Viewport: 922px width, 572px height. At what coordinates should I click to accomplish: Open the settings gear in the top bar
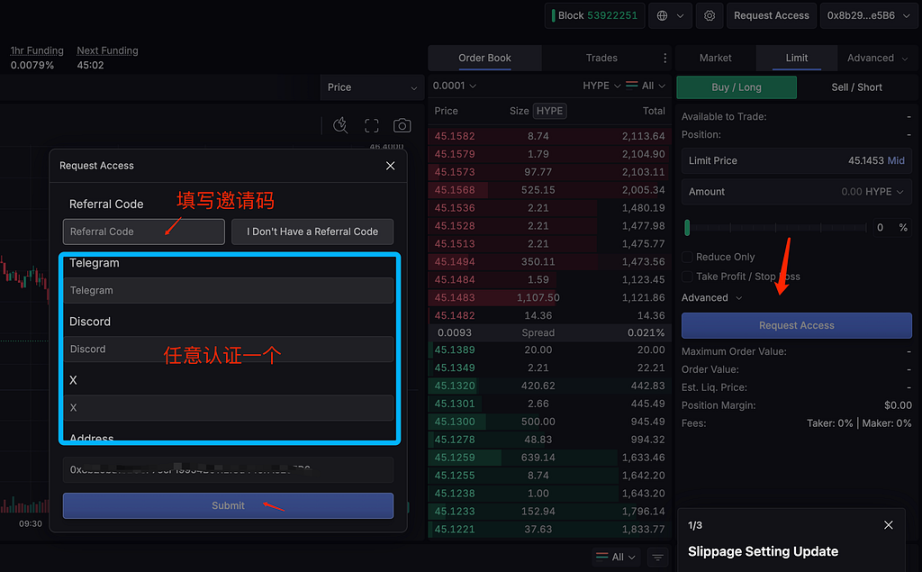click(710, 16)
